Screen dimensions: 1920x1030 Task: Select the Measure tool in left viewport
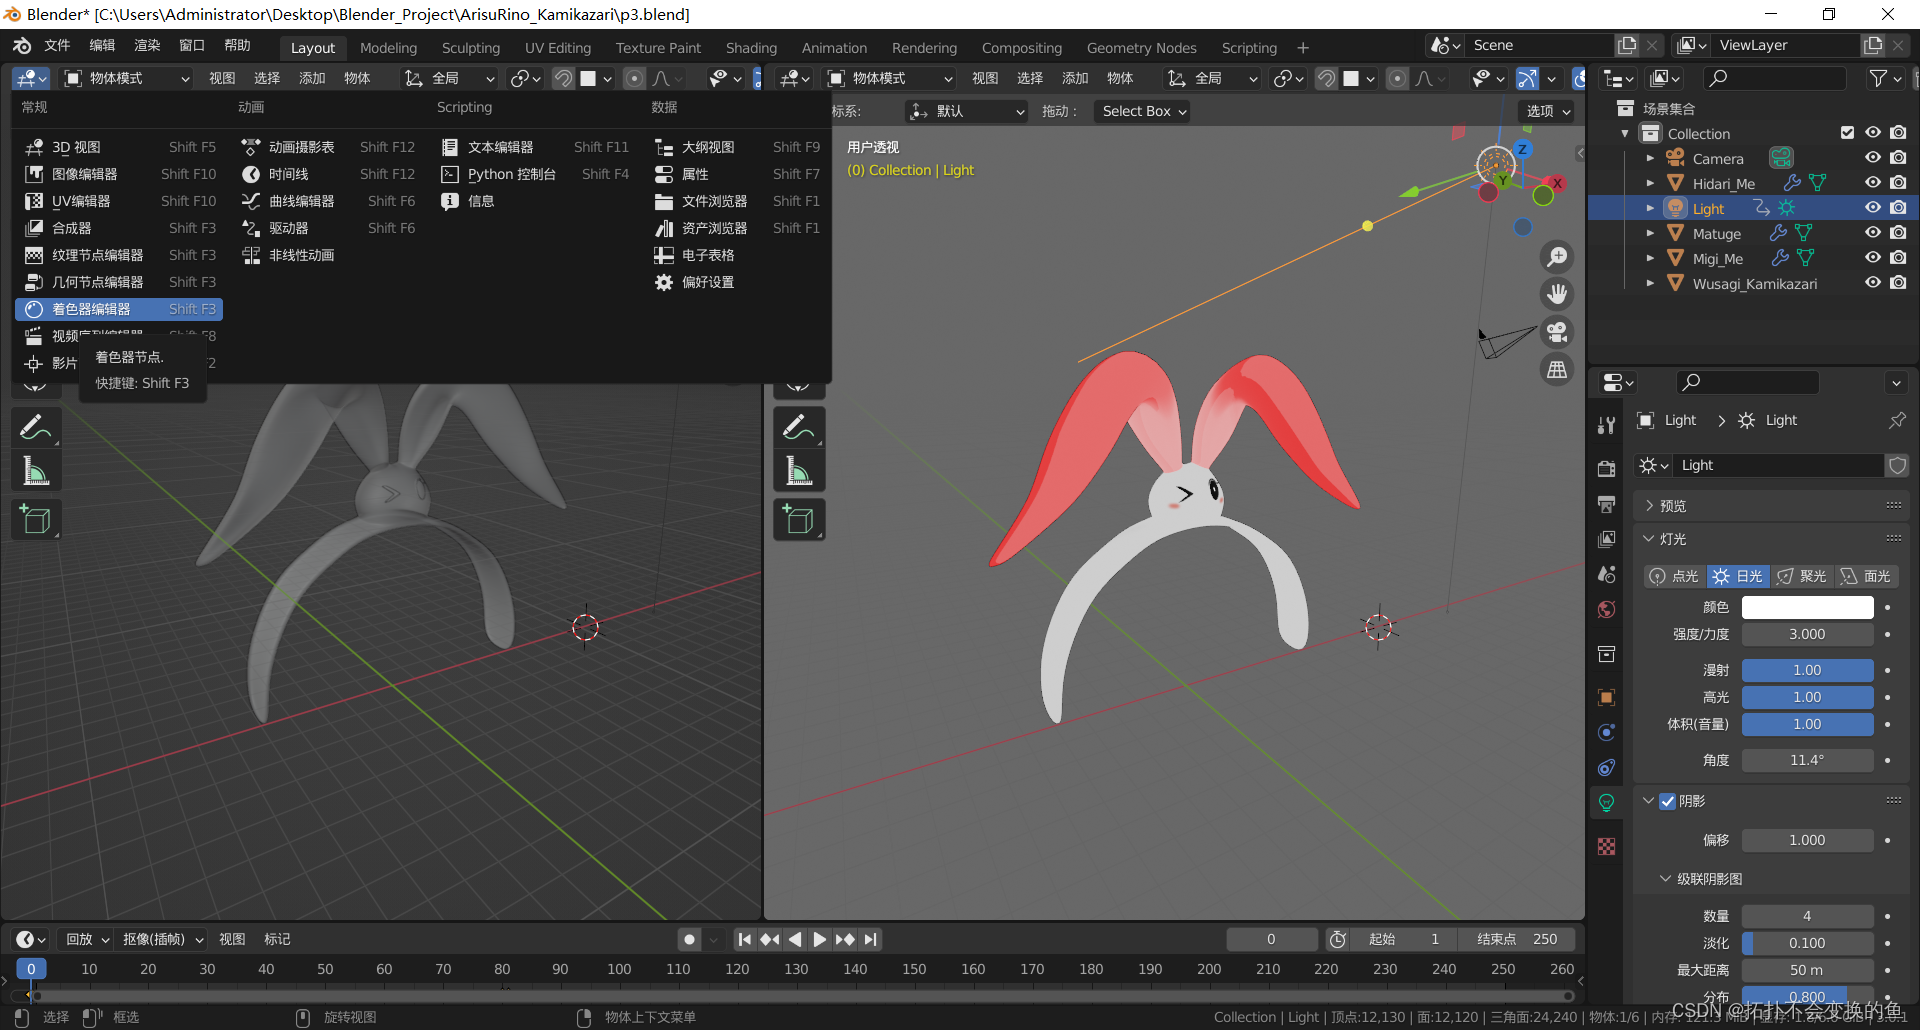tap(36, 471)
